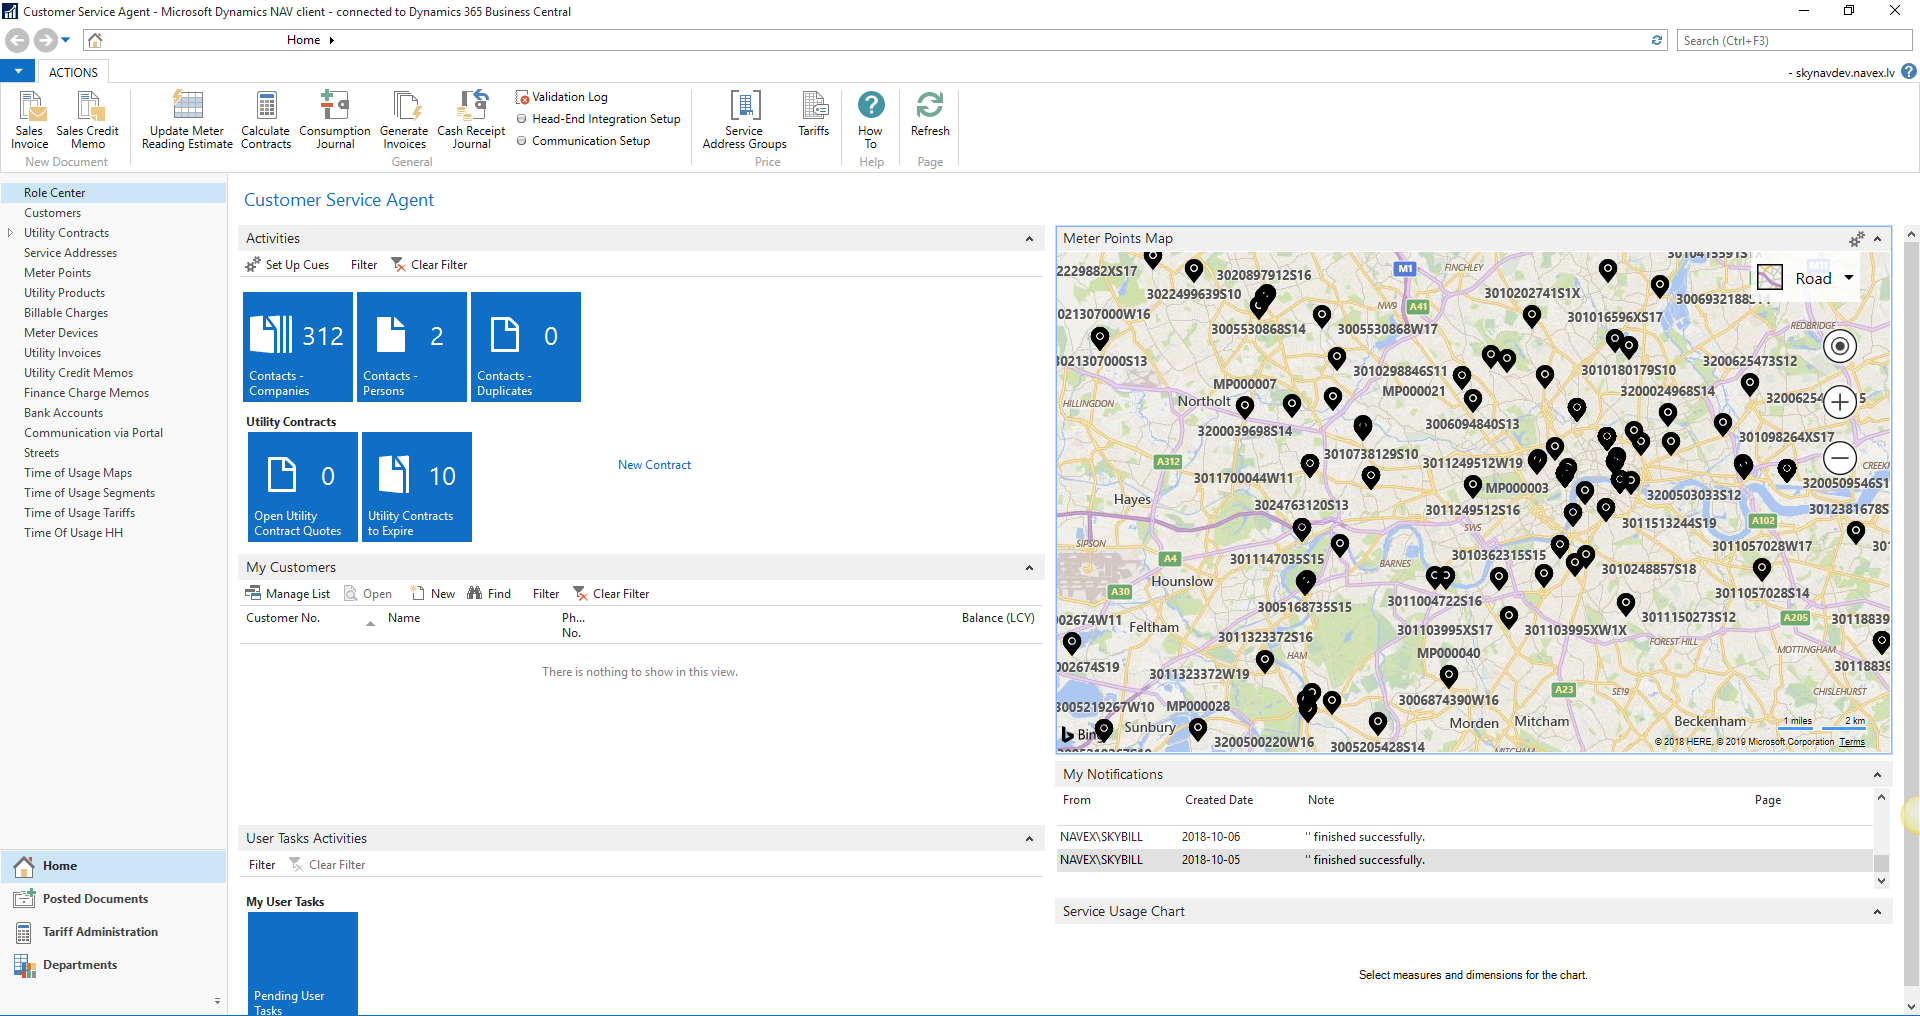The width and height of the screenshot is (1920, 1016).
Task: Open the Open Utility Contract Quotes tile
Action: point(303,487)
